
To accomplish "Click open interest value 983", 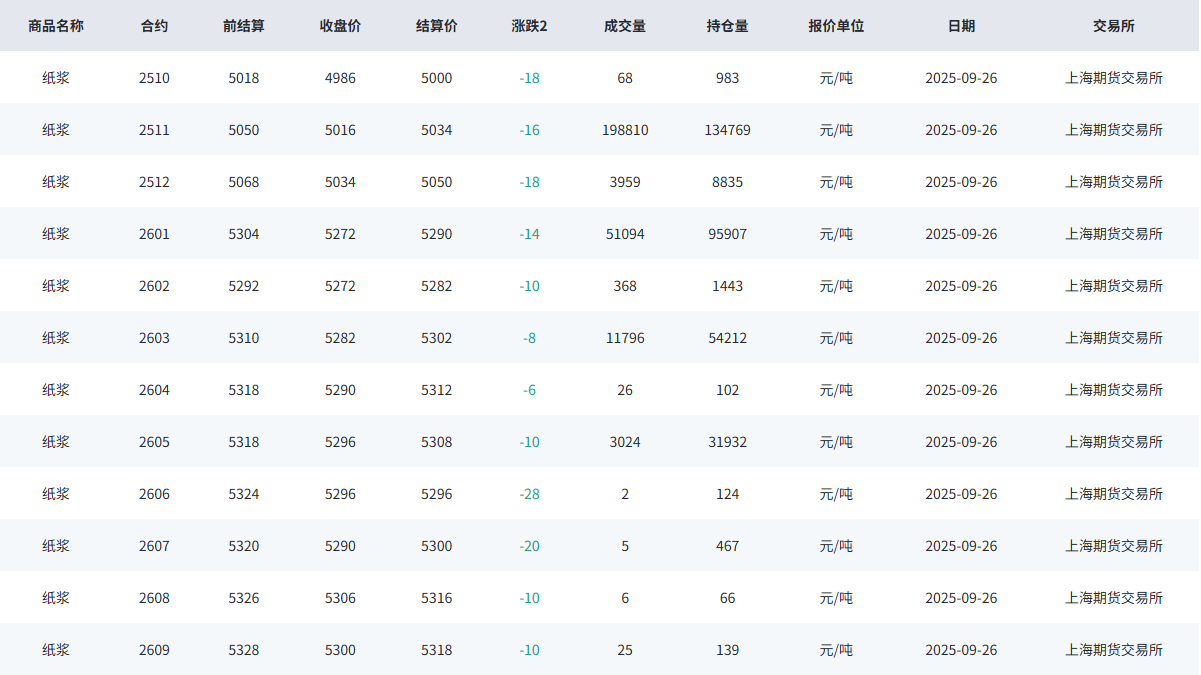I will pos(727,78).
